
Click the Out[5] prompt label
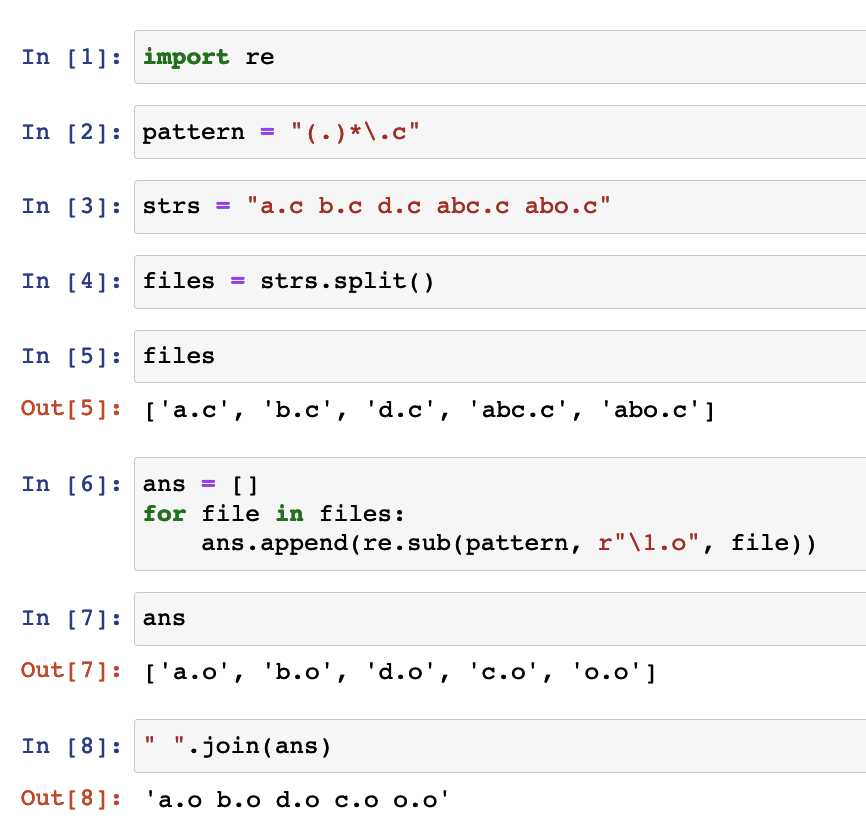coord(70,409)
